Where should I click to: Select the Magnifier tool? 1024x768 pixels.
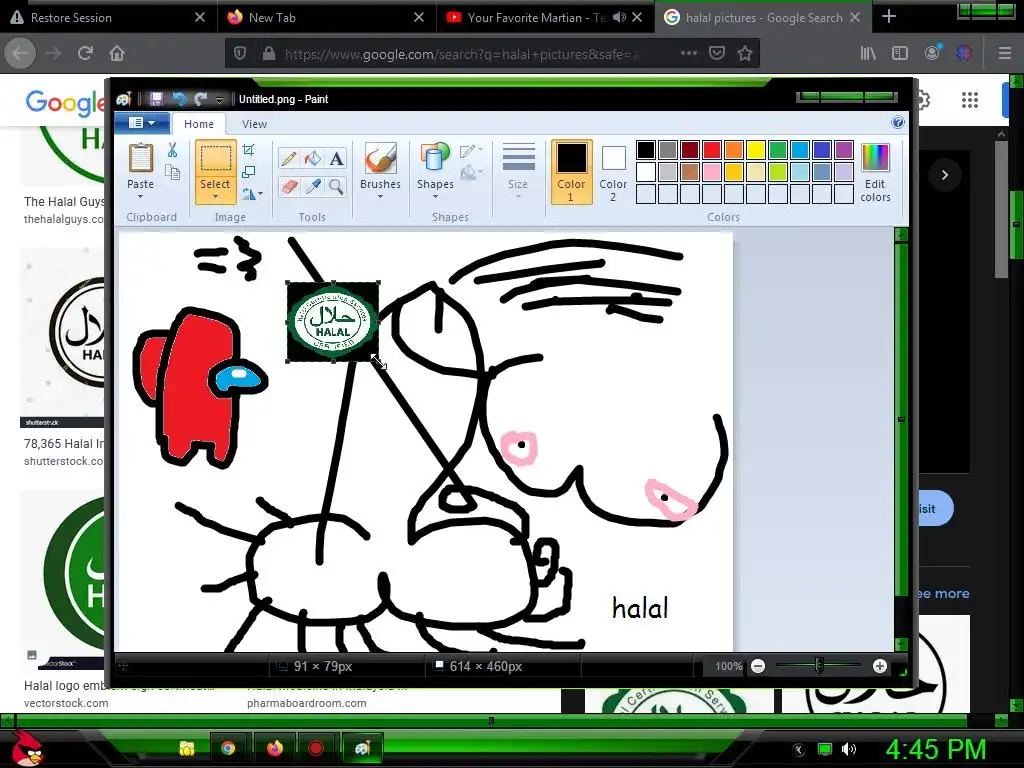point(336,187)
